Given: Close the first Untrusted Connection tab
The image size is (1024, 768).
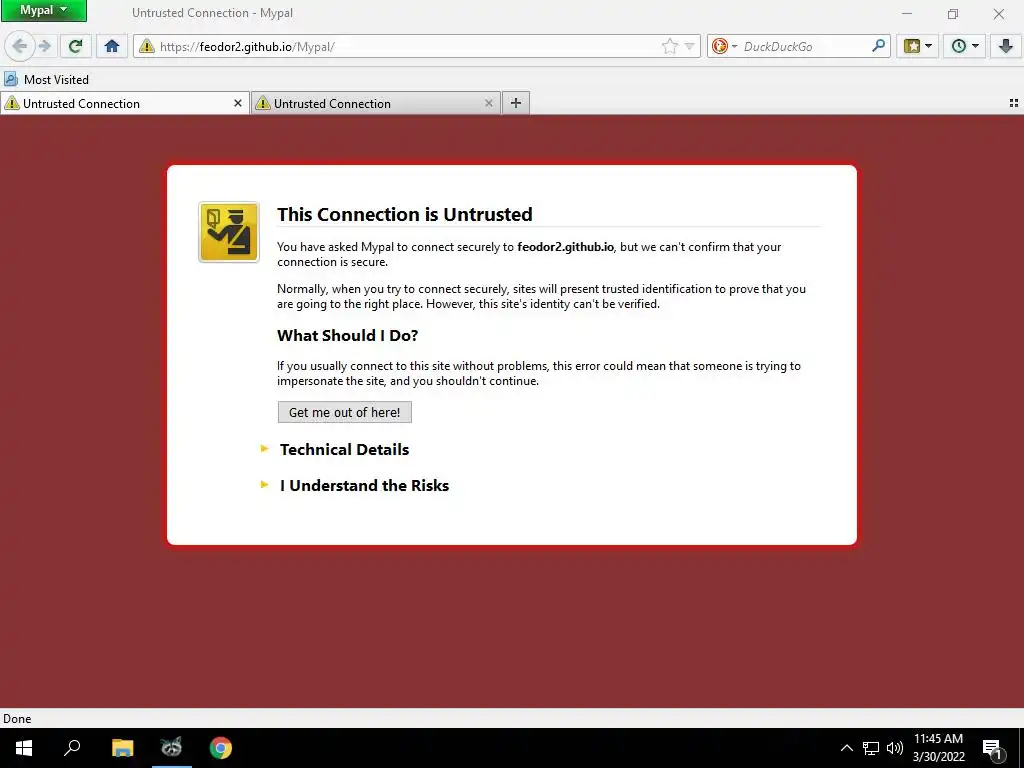Looking at the screenshot, I should point(238,103).
